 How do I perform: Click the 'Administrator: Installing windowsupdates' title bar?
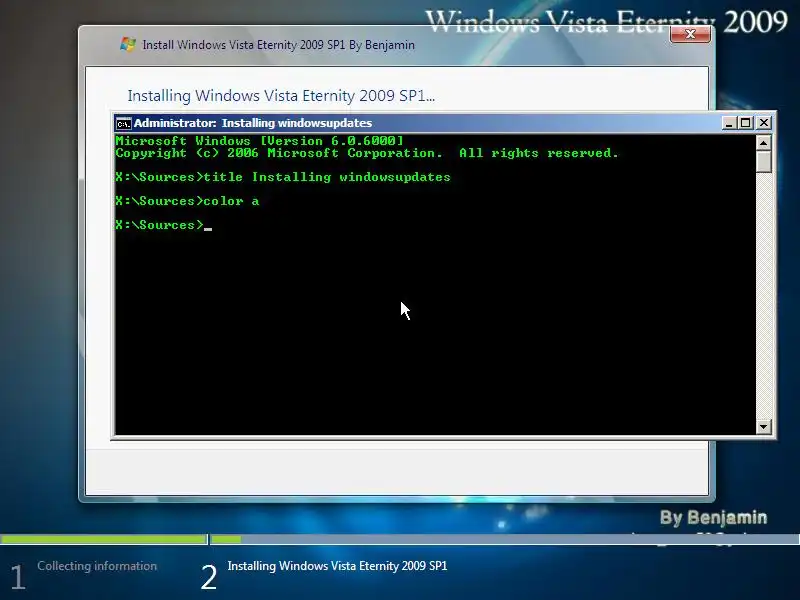pyautogui.click(x=418, y=123)
